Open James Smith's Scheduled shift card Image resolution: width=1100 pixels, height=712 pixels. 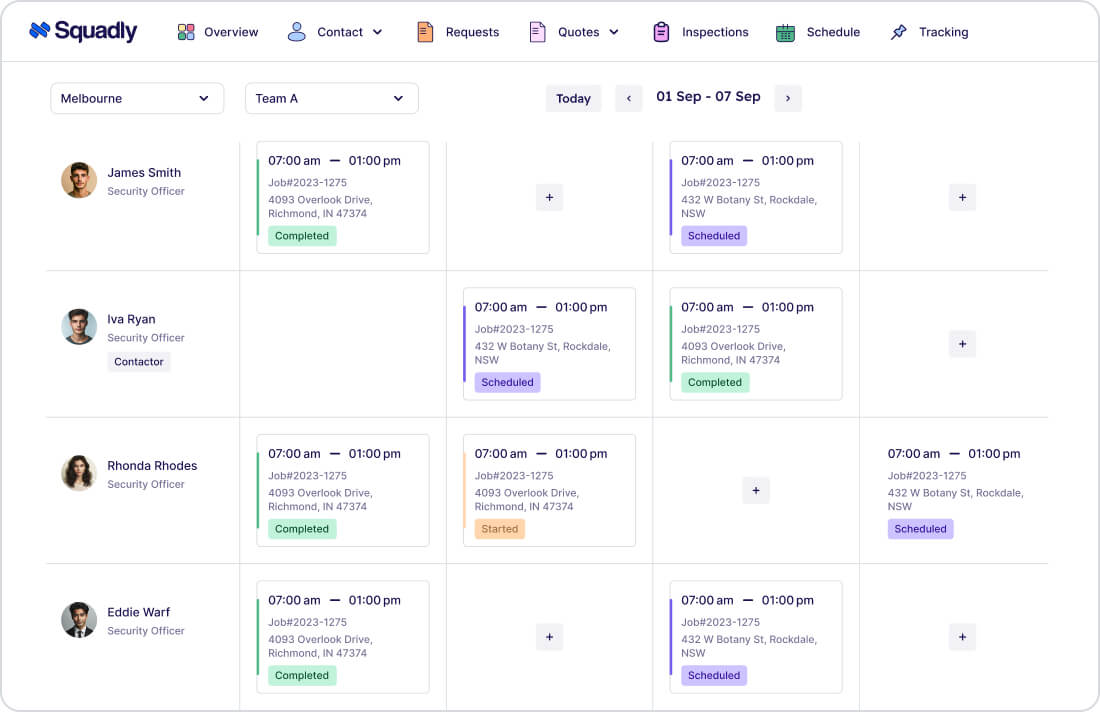[x=756, y=198]
